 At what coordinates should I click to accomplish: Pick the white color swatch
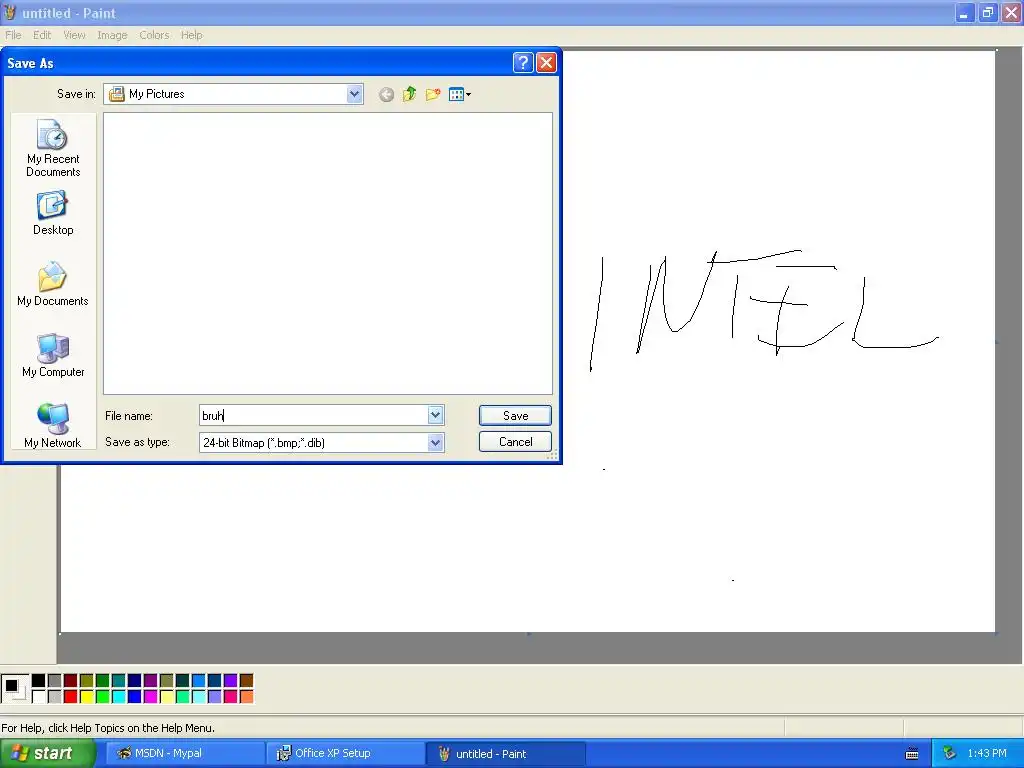click(39, 697)
